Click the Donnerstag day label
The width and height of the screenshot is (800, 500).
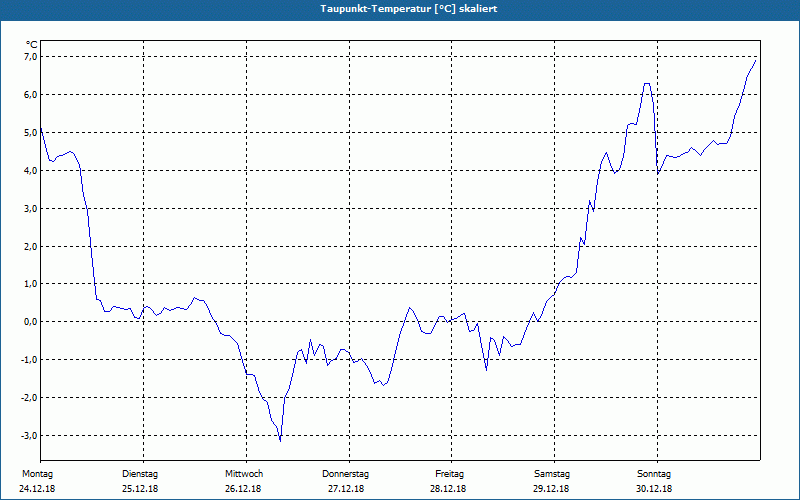tap(345, 474)
